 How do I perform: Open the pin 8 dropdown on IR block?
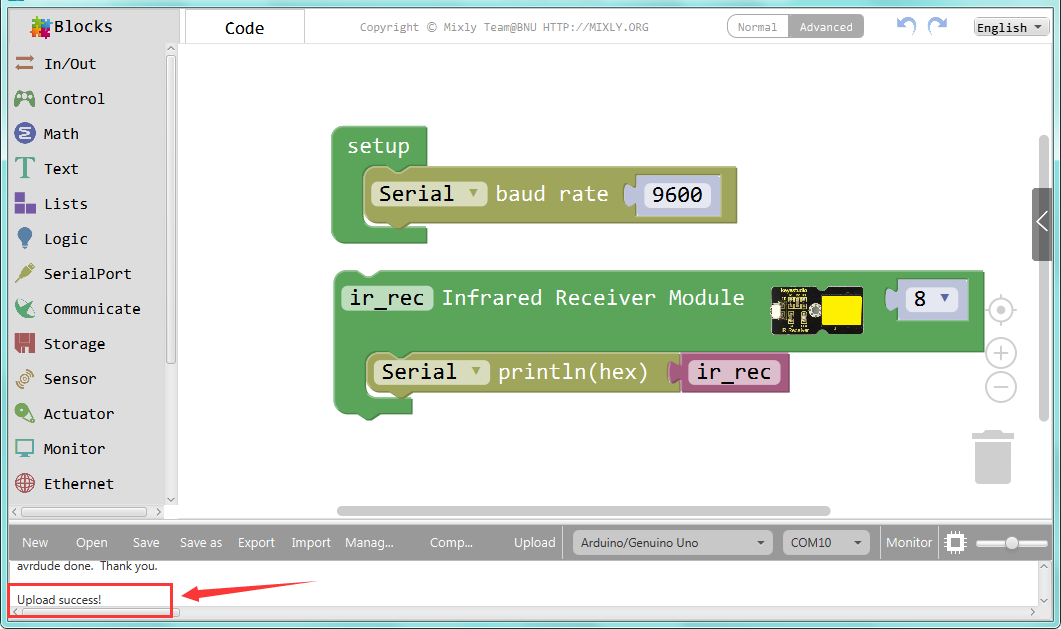click(932, 298)
